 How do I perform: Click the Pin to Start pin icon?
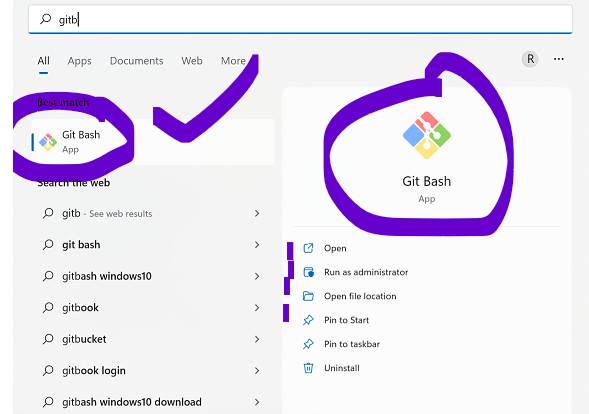308,320
